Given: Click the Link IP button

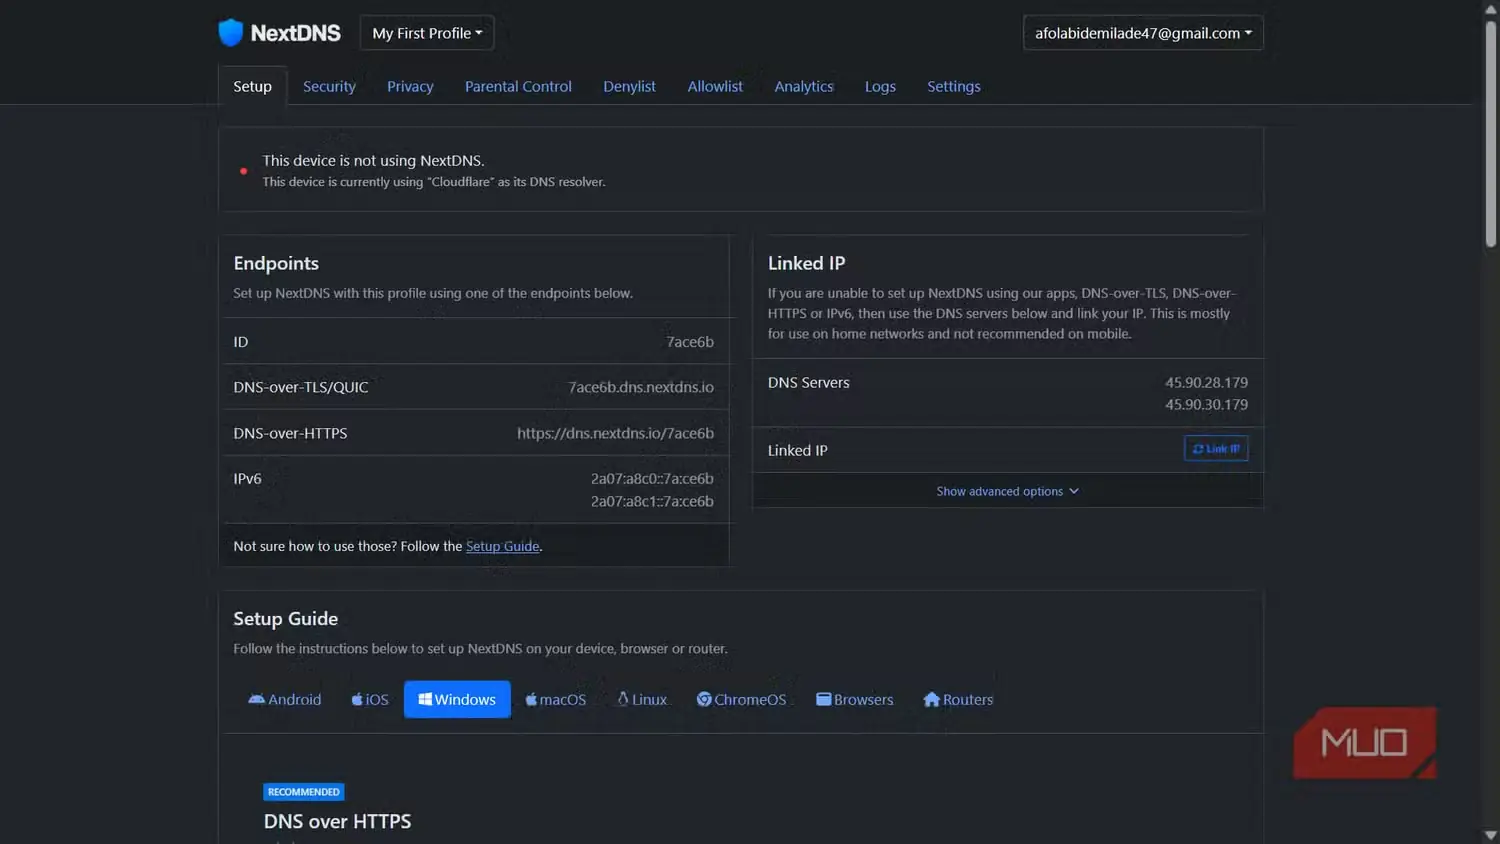Looking at the screenshot, I should [x=1216, y=449].
